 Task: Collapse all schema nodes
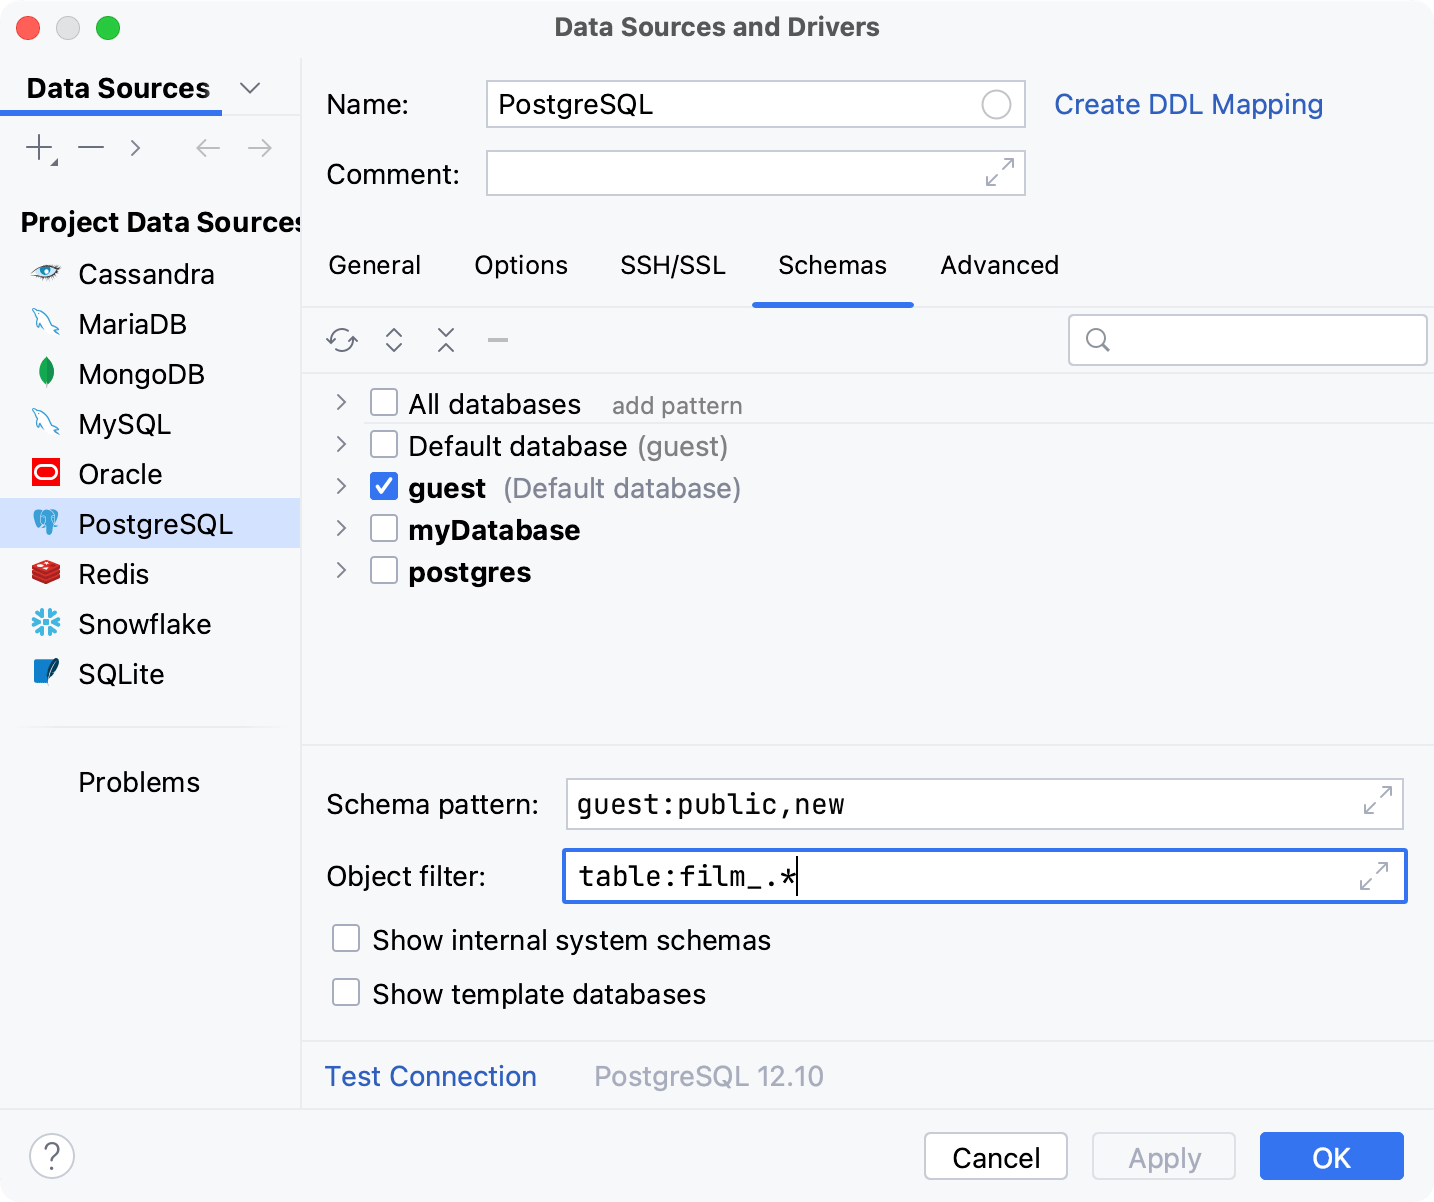tap(445, 340)
